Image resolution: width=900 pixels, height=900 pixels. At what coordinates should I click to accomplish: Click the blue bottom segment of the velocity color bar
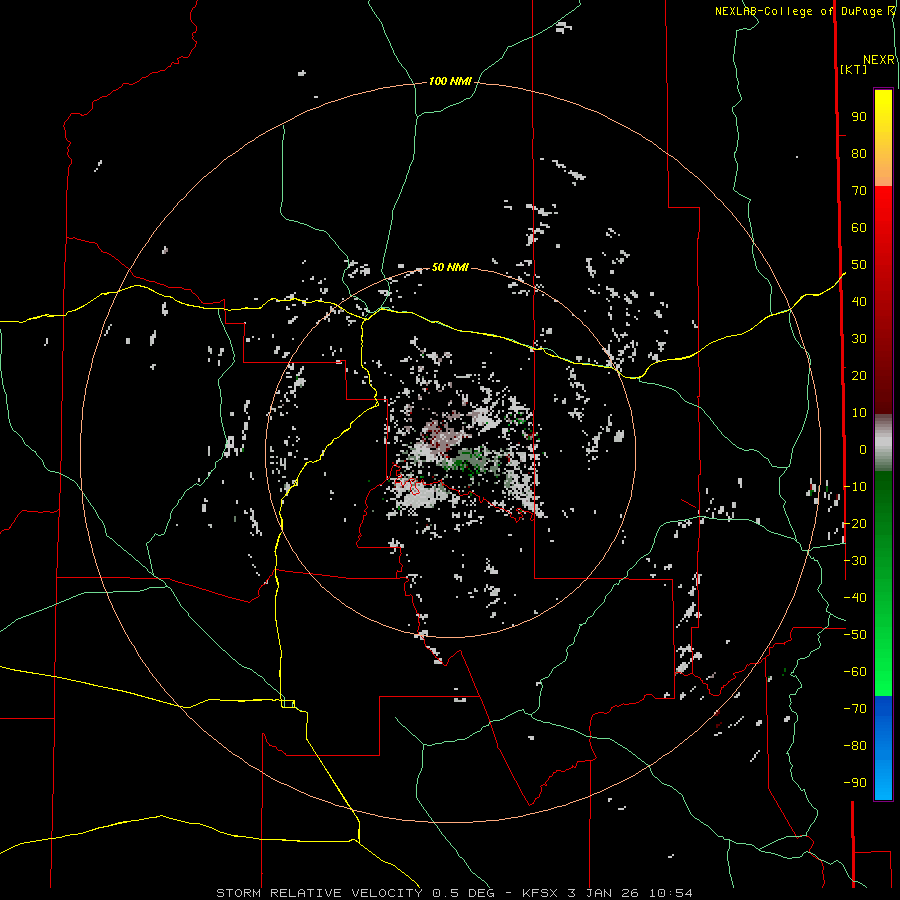point(883,747)
